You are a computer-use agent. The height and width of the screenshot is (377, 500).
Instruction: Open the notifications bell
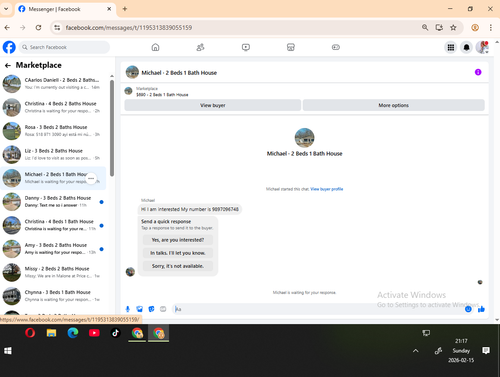[466, 47]
